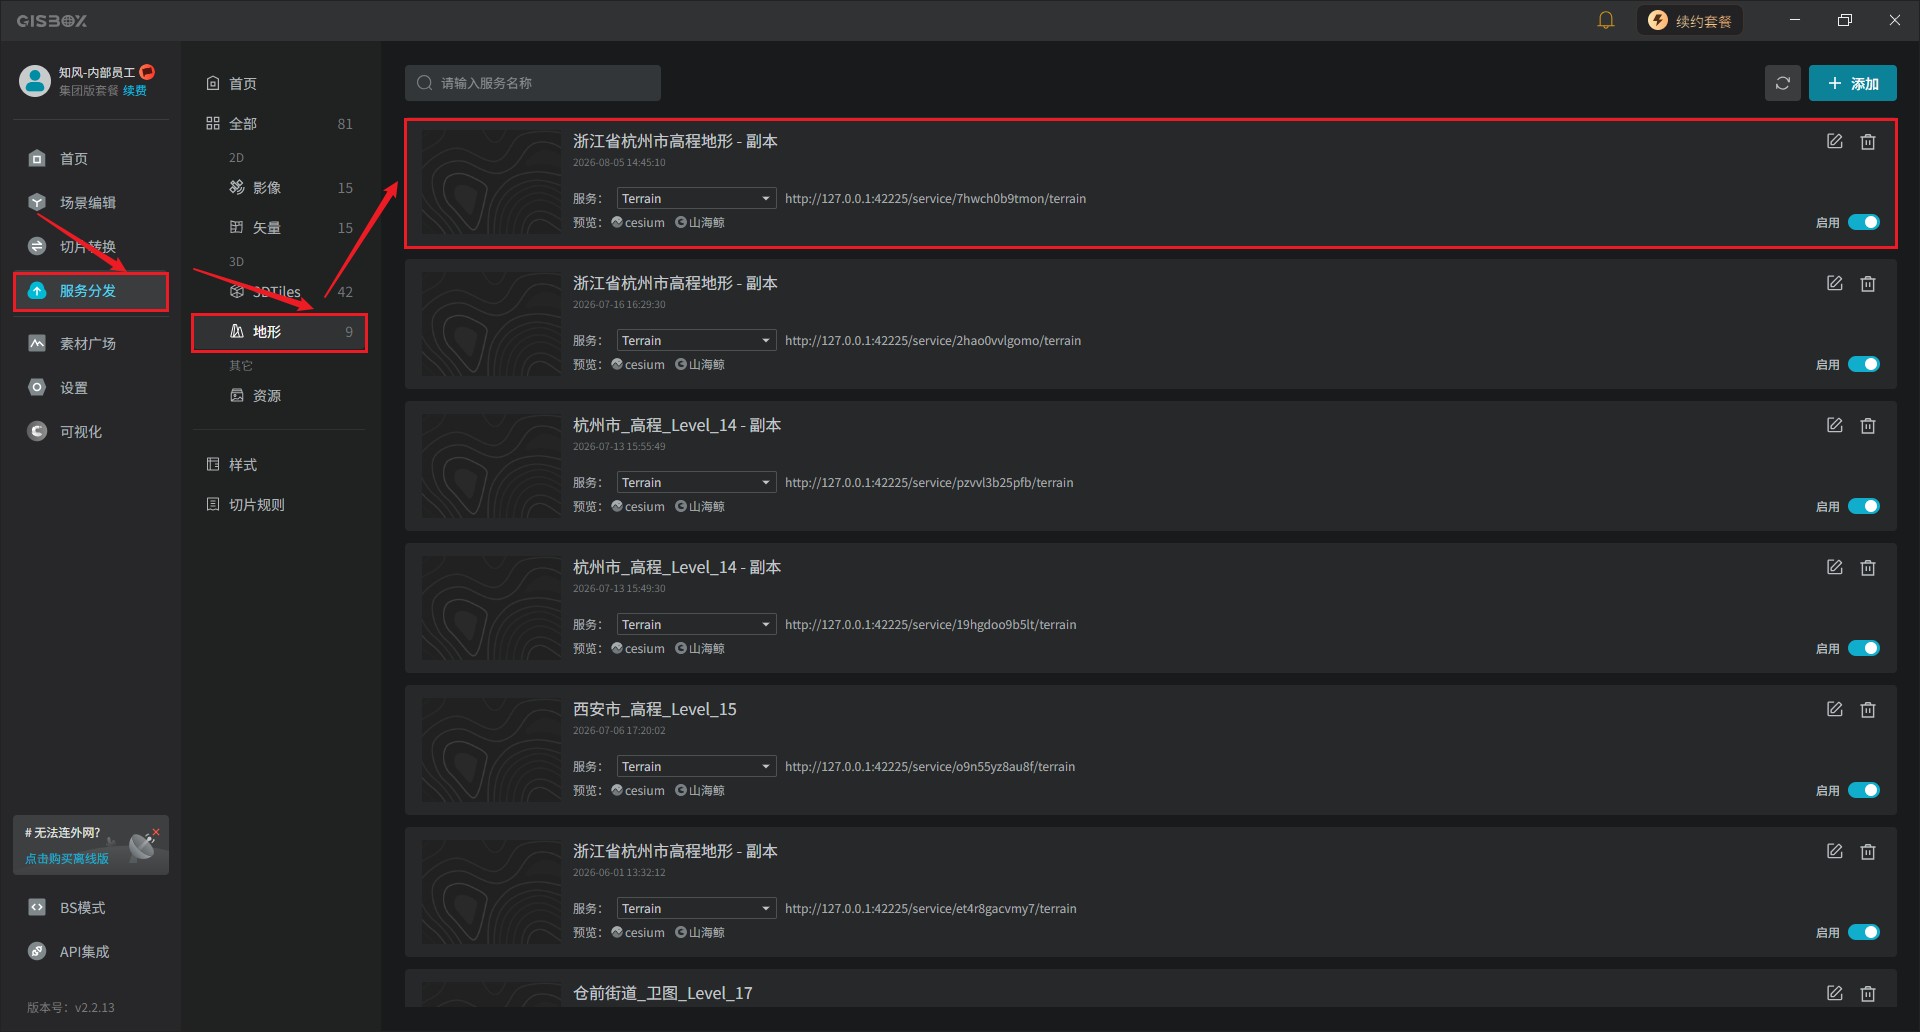Filter services by 矢量
The width and height of the screenshot is (1920, 1032).
pos(279,227)
